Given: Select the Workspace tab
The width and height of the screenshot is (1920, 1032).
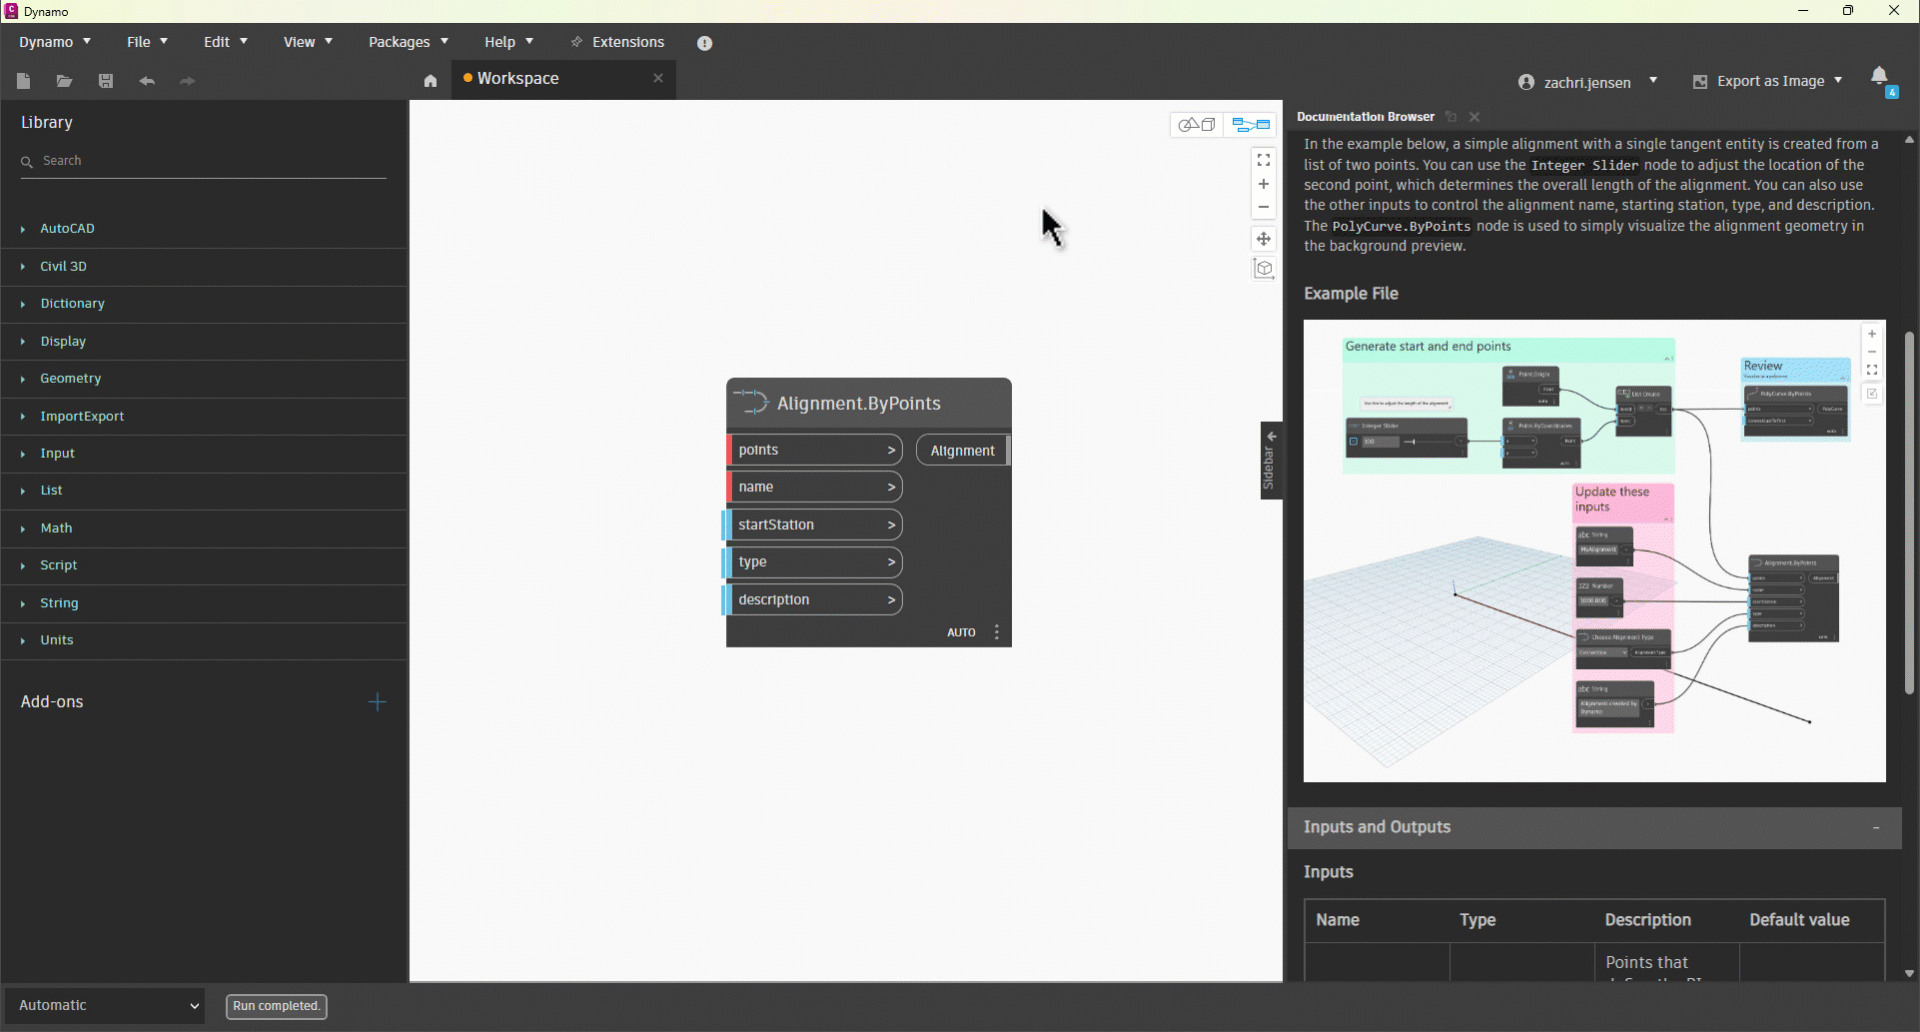Looking at the screenshot, I should (x=518, y=79).
